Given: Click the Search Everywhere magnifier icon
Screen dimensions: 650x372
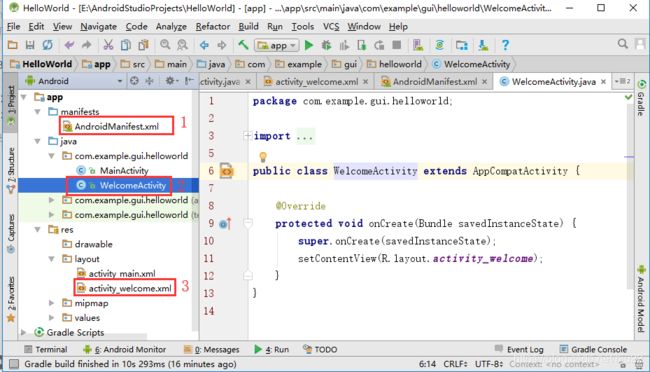Looking at the screenshot, I should click(x=623, y=44).
